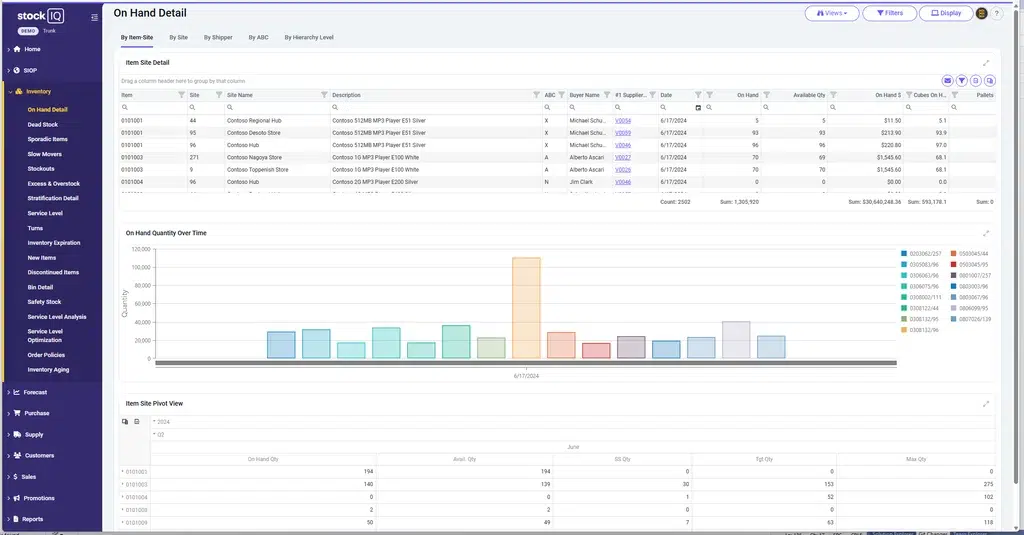Click the stockIQ logo

point(40,16)
